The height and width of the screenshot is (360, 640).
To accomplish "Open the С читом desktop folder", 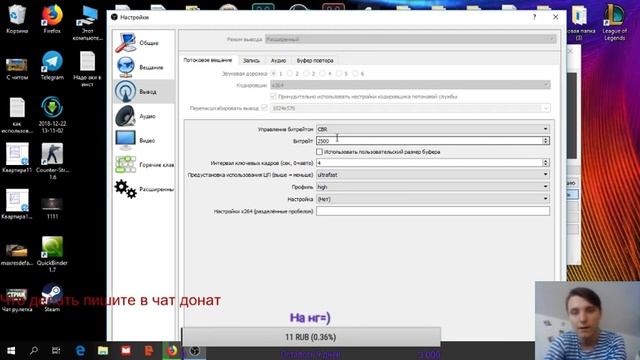I will (17, 68).
